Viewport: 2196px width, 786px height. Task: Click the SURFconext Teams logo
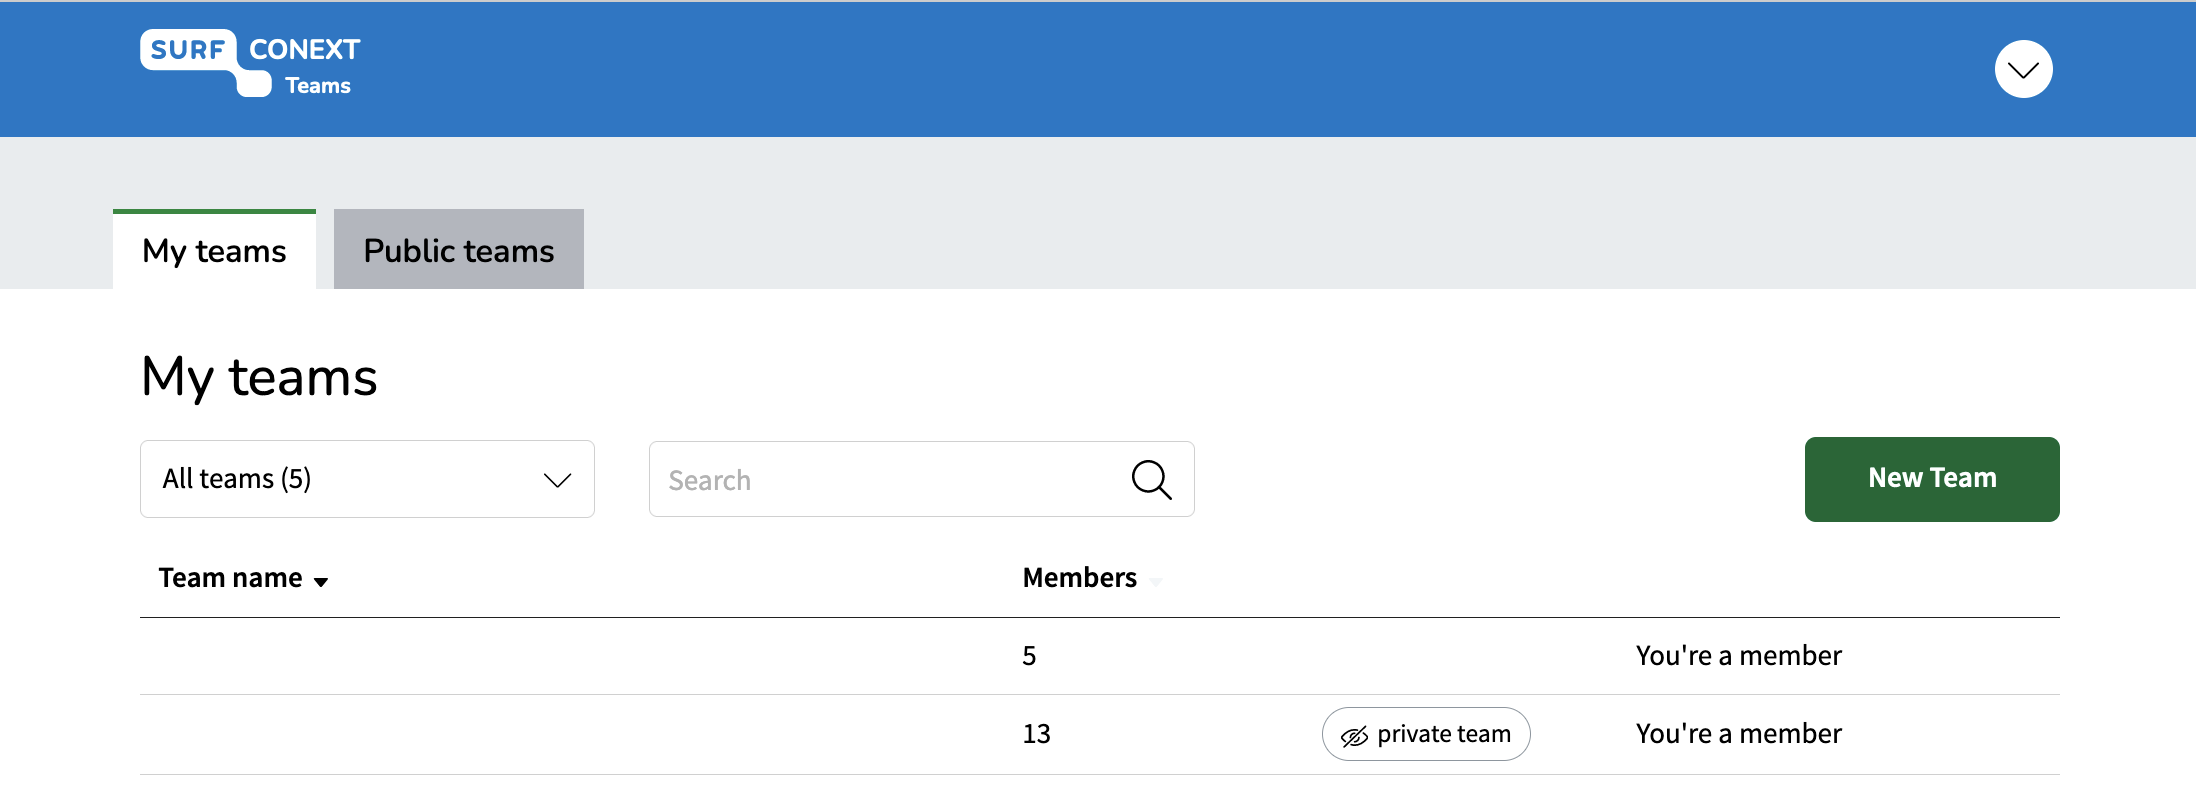(x=250, y=64)
